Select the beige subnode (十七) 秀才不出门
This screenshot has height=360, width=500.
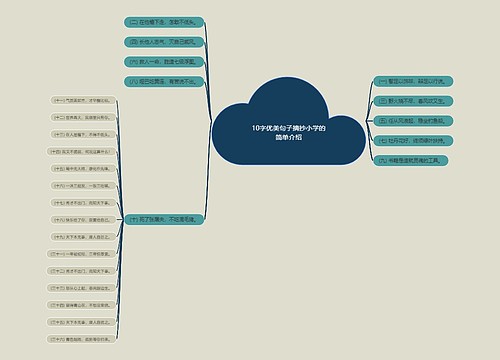click(x=83, y=203)
